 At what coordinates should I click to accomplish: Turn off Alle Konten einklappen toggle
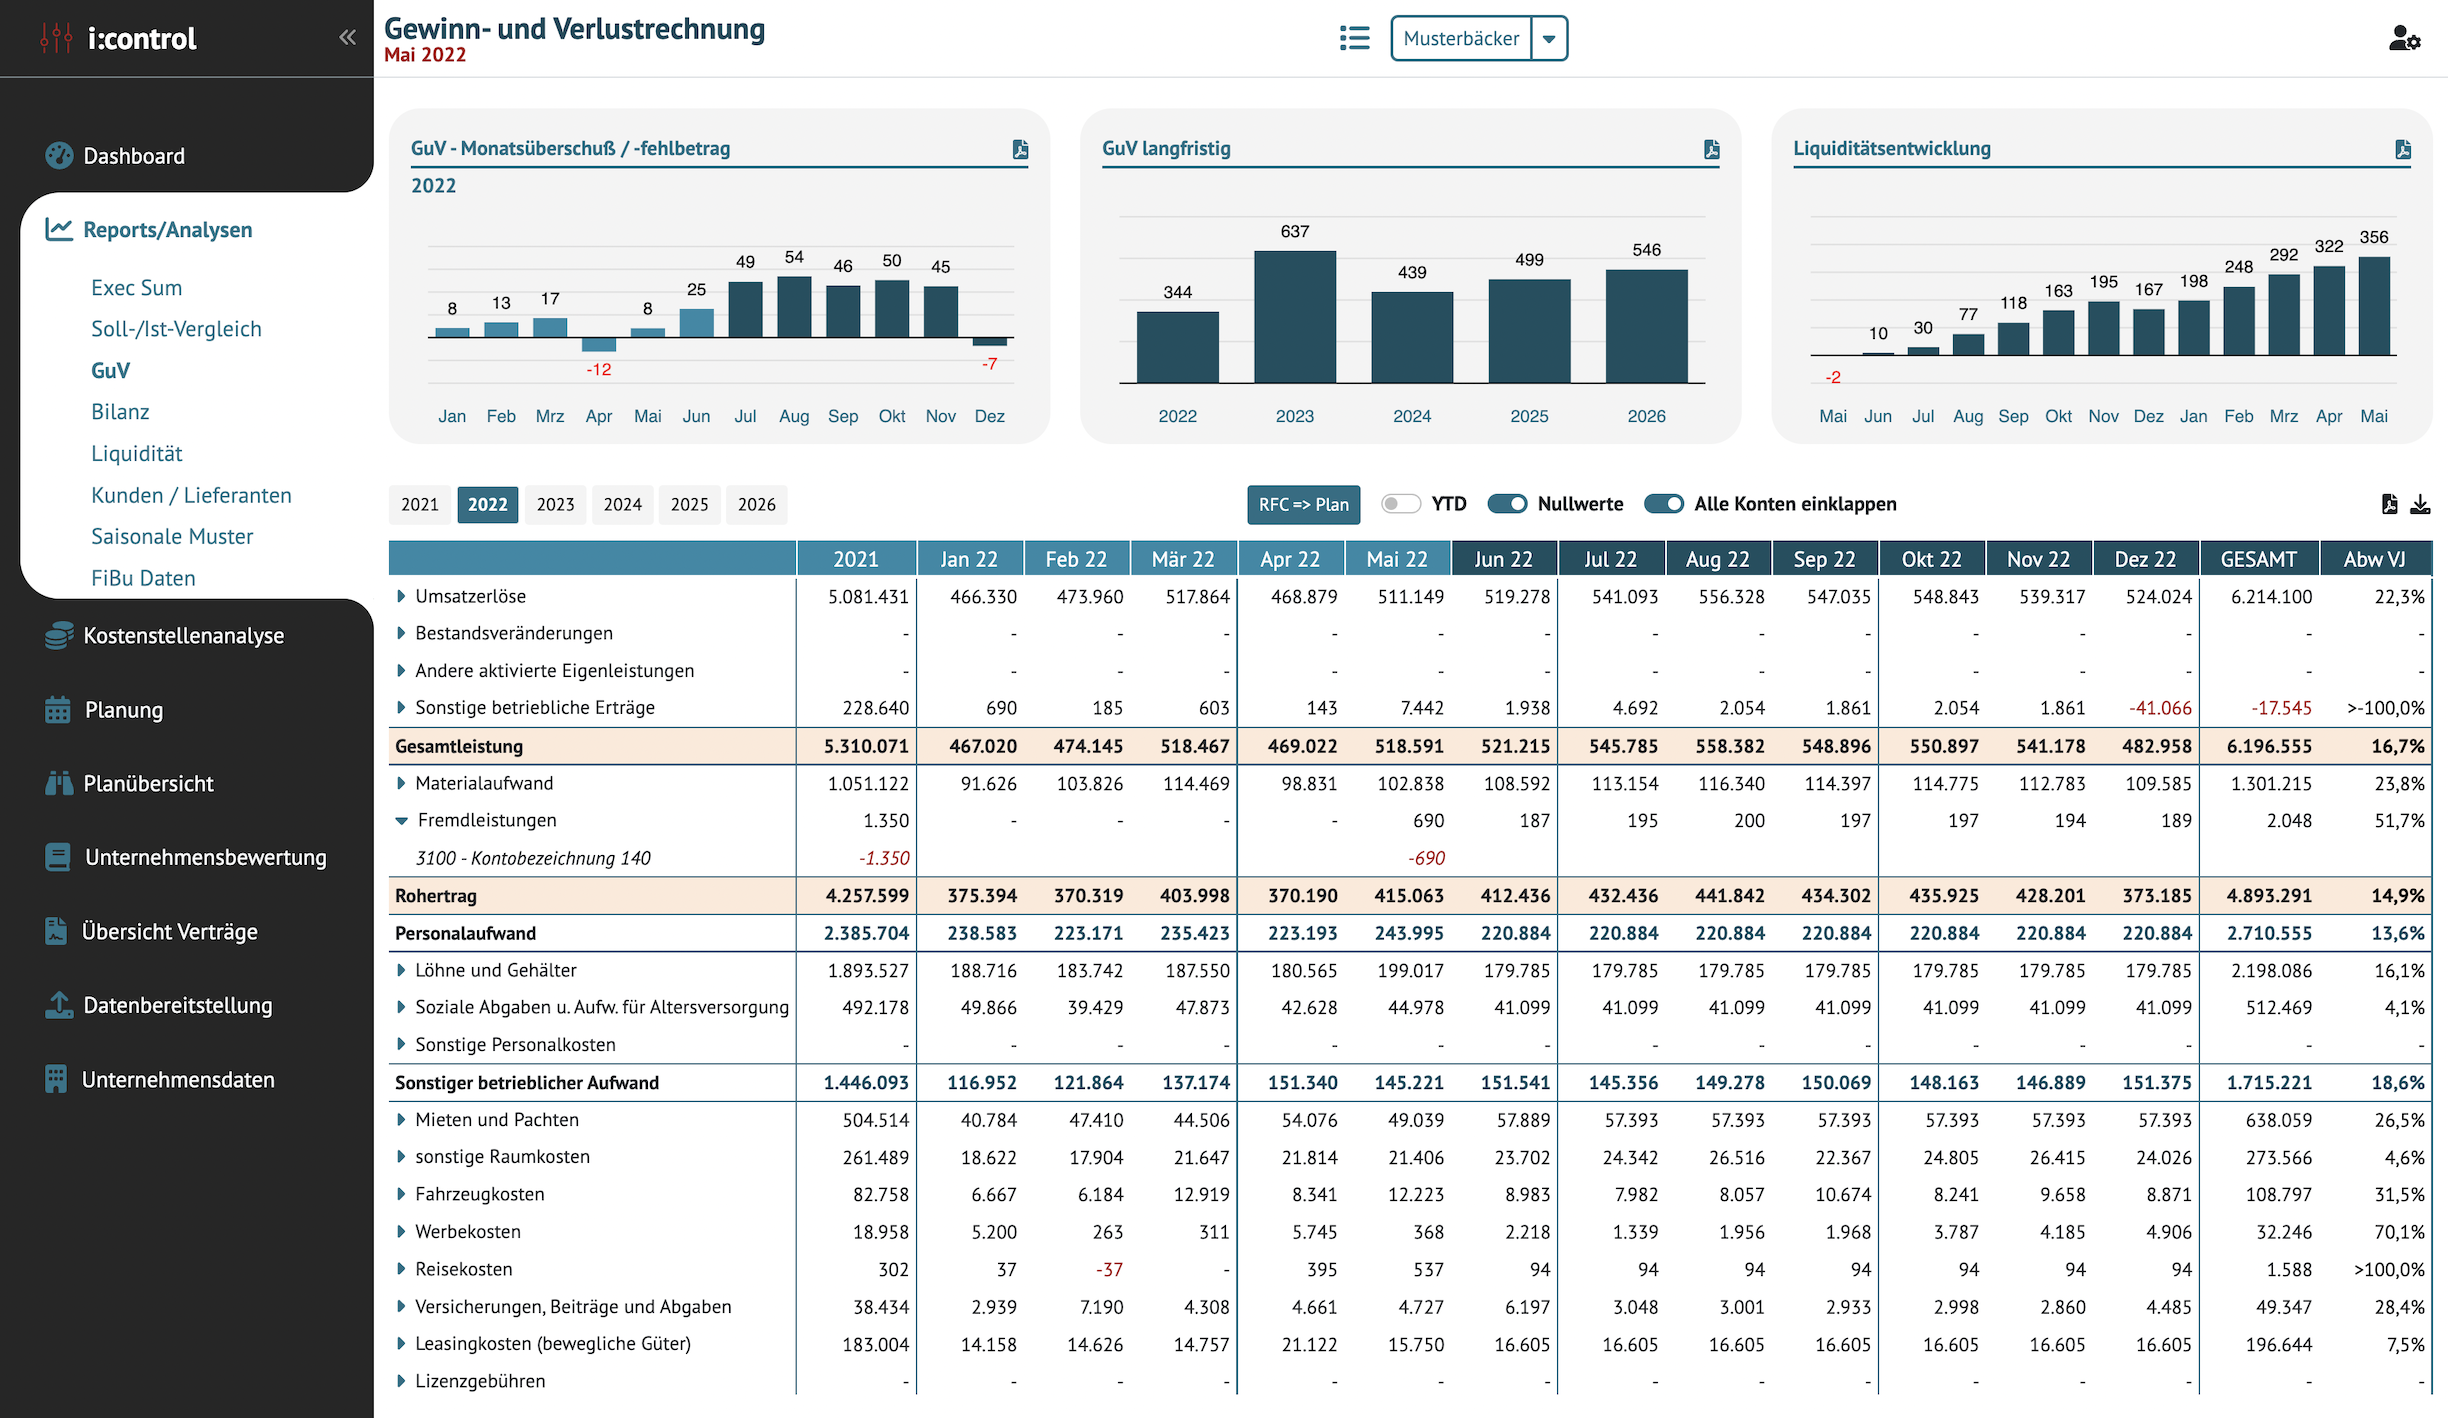[1664, 504]
